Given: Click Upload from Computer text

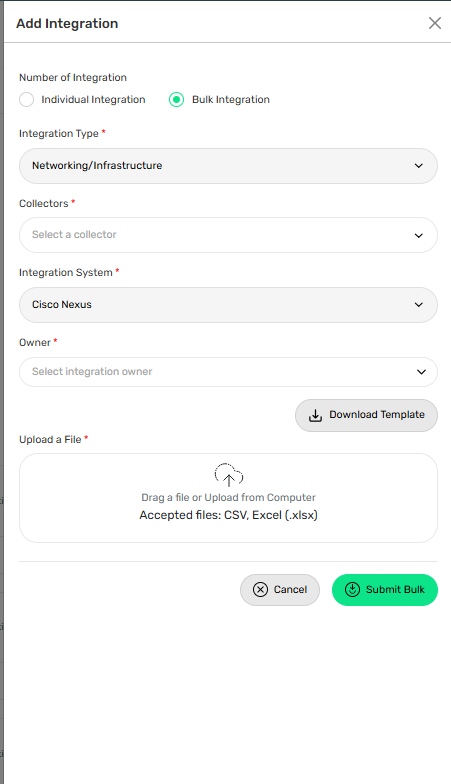Looking at the screenshot, I should click(260, 498).
